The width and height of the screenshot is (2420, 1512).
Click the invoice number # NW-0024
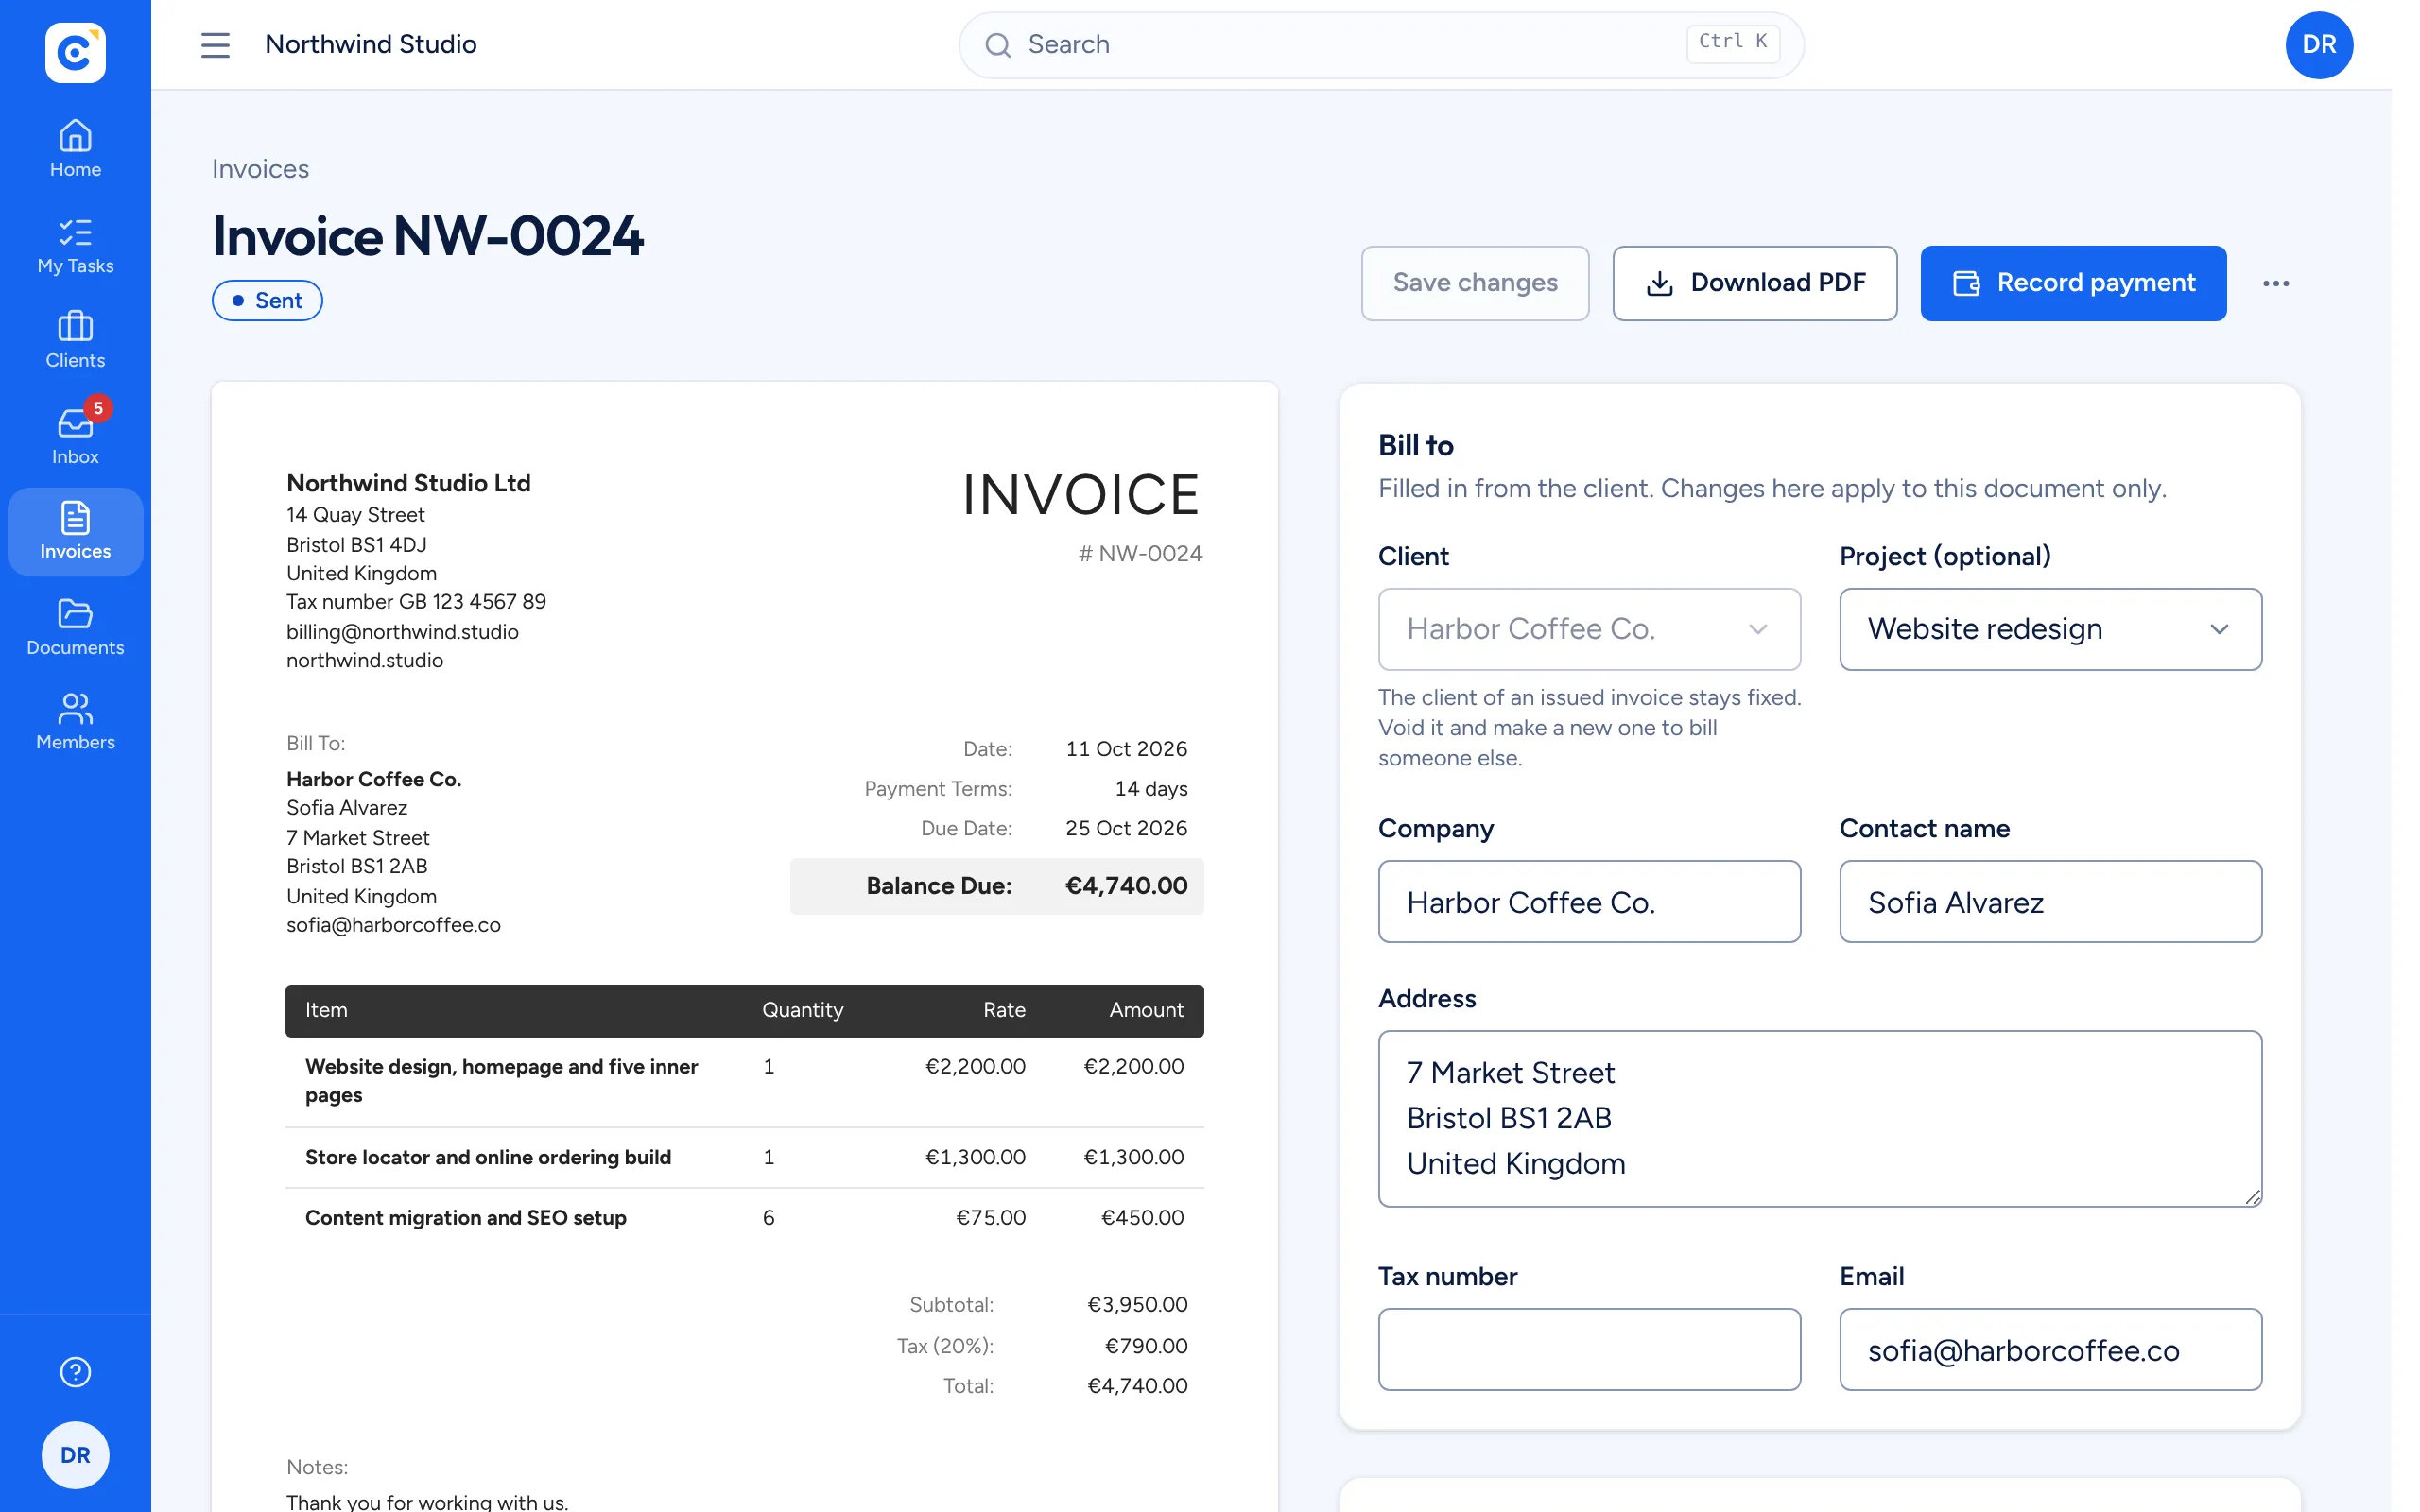(x=1140, y=554)
